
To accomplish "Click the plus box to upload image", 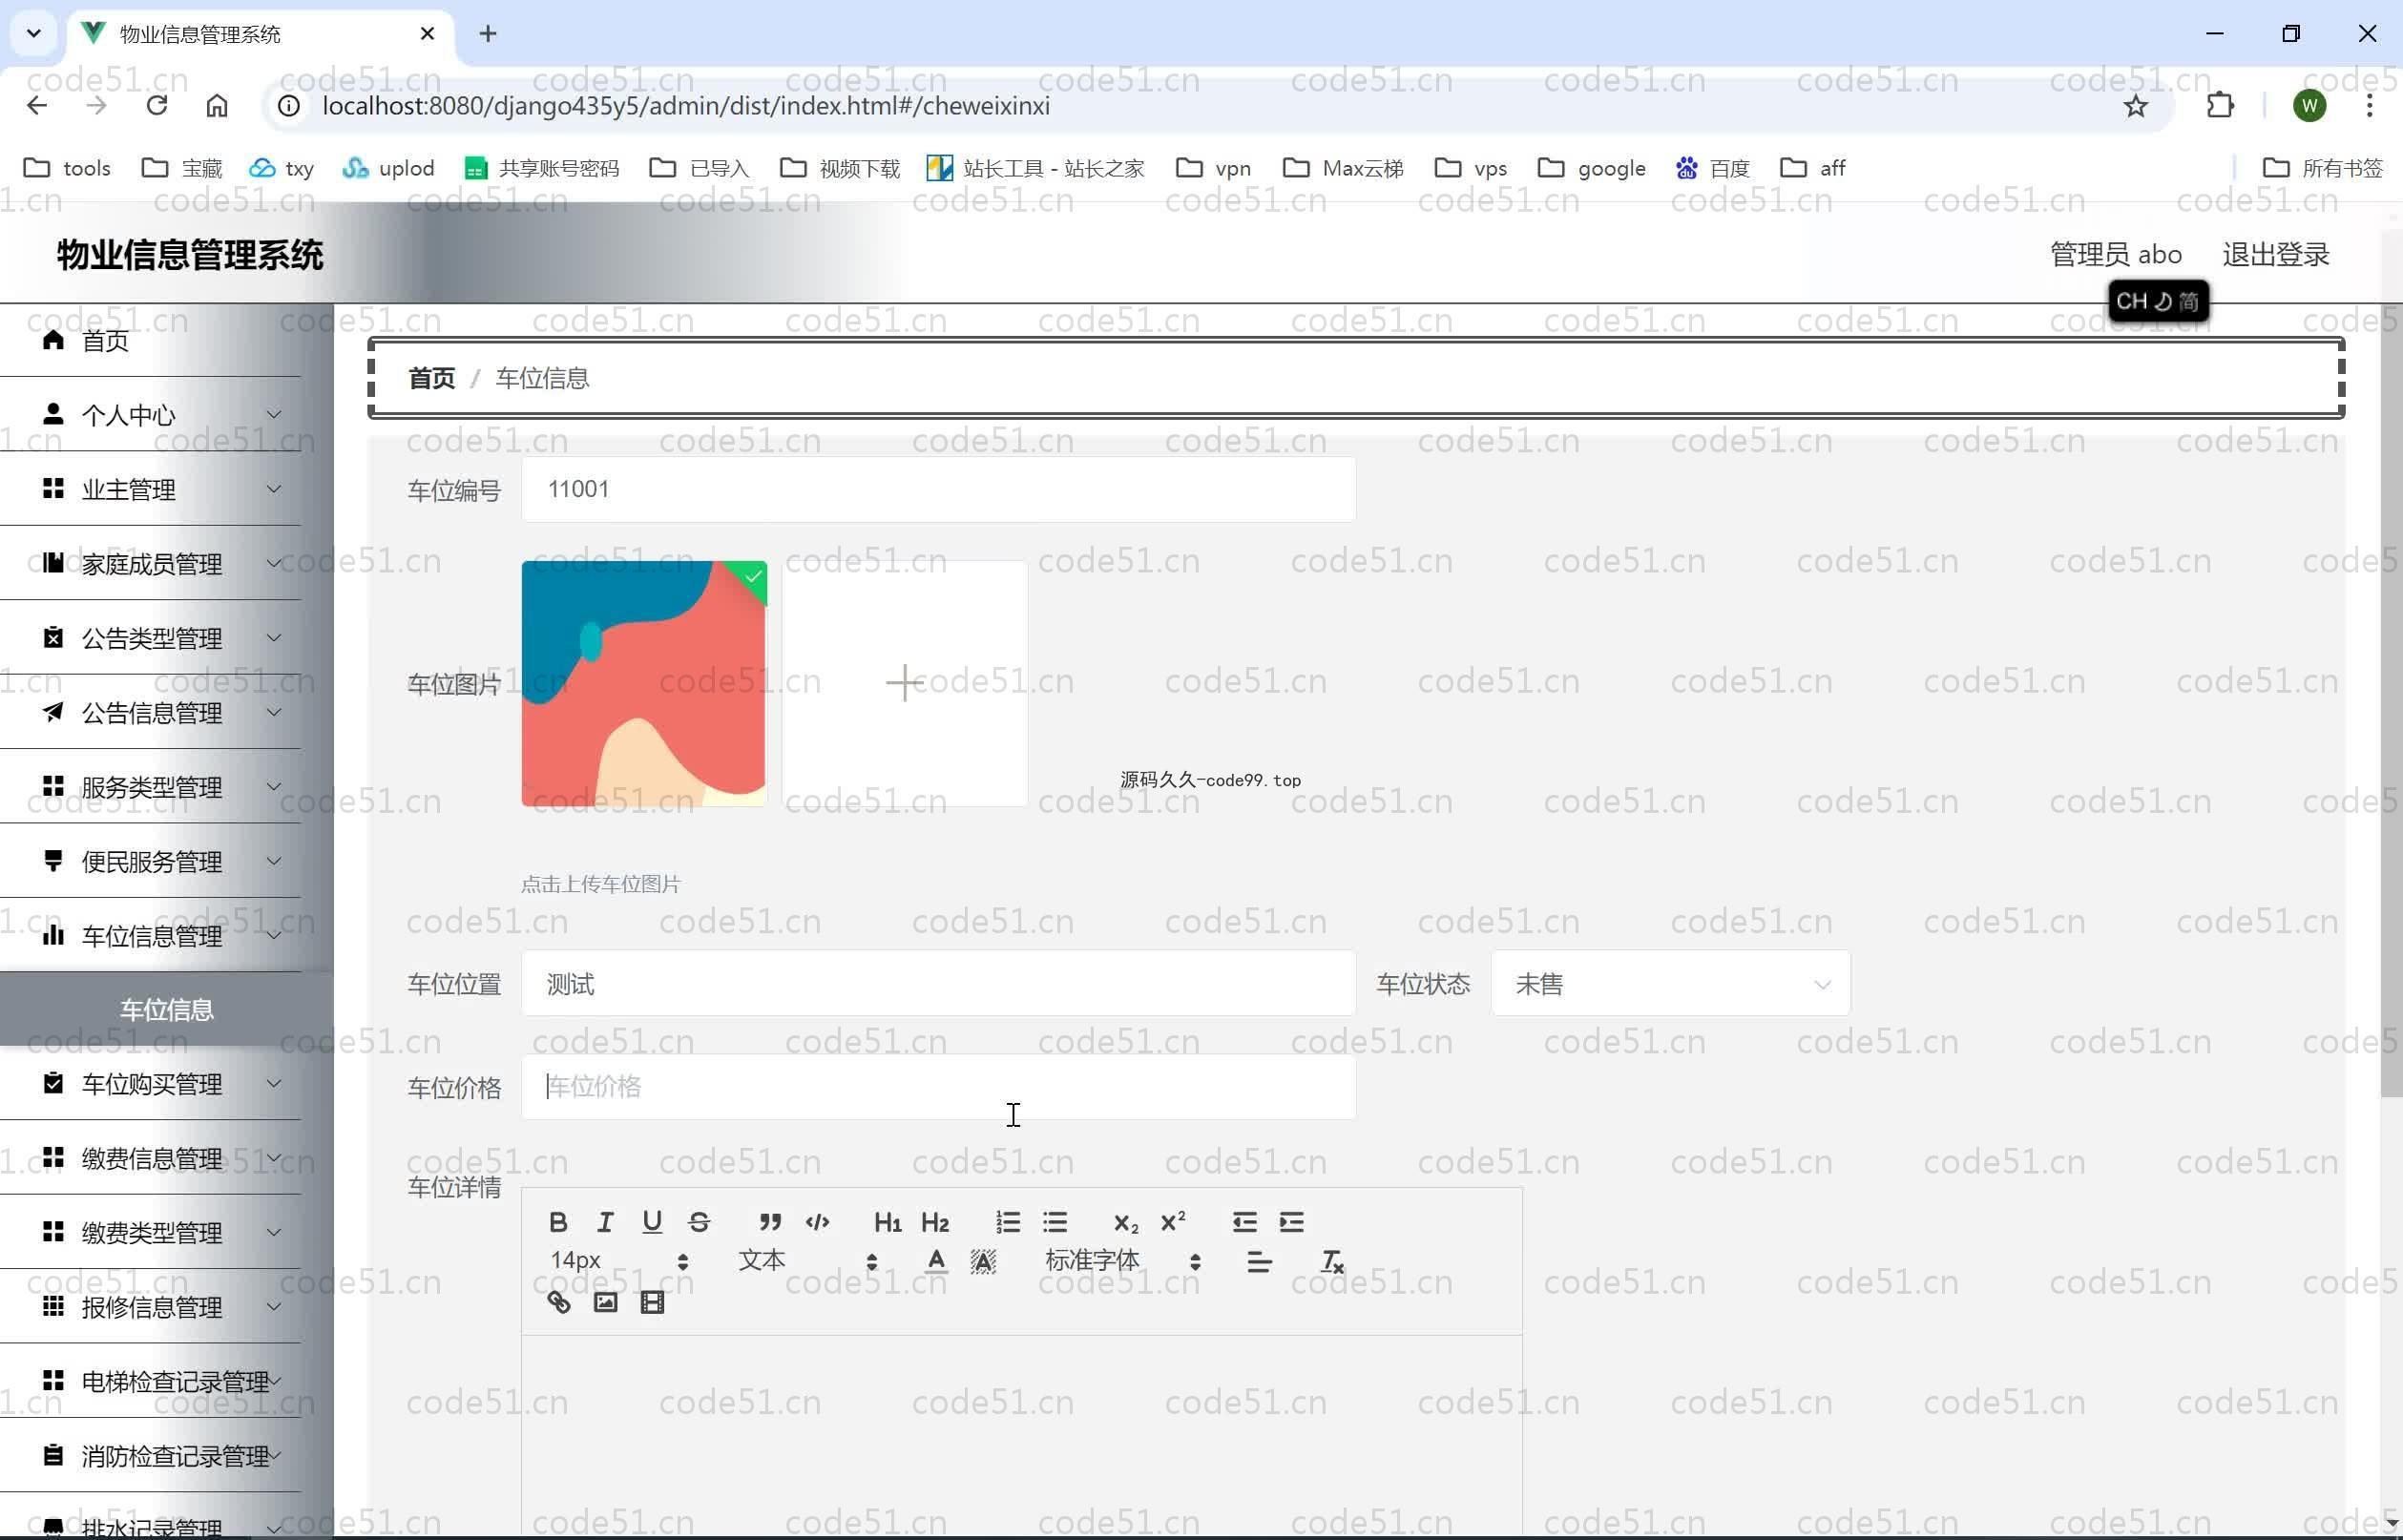I will (x=904, y=684).
